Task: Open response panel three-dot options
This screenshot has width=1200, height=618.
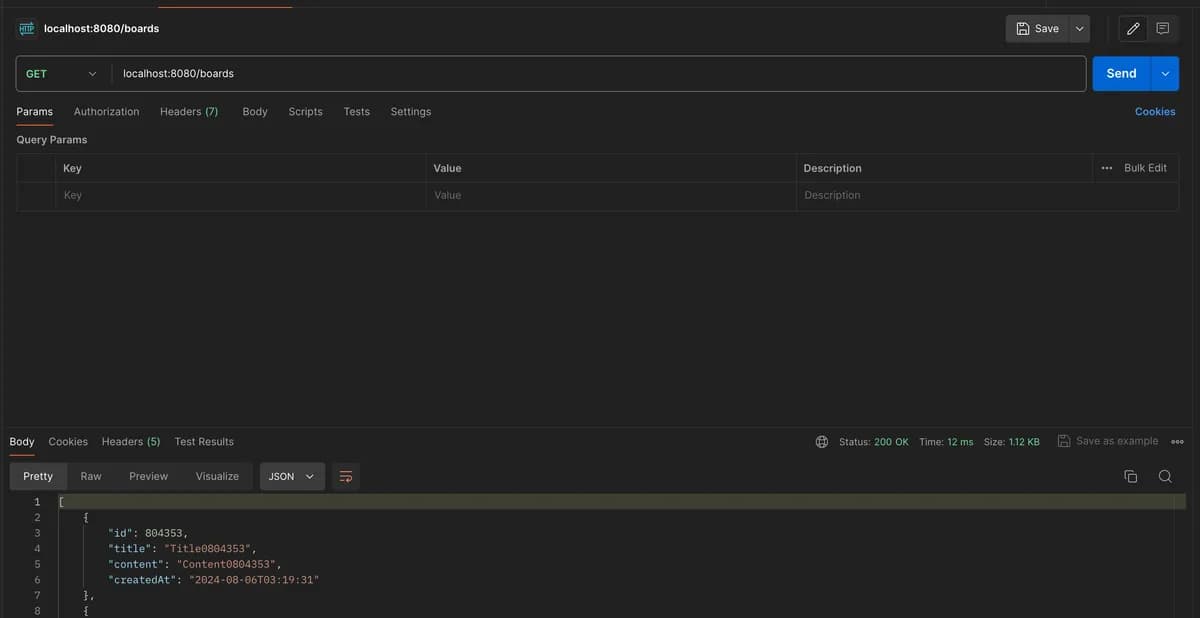Action: [x=1177, y=442]
